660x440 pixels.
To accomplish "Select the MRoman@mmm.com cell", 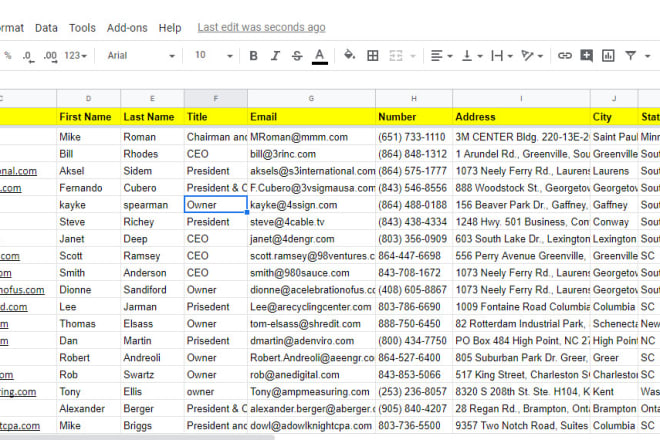I will click(311, 137).
